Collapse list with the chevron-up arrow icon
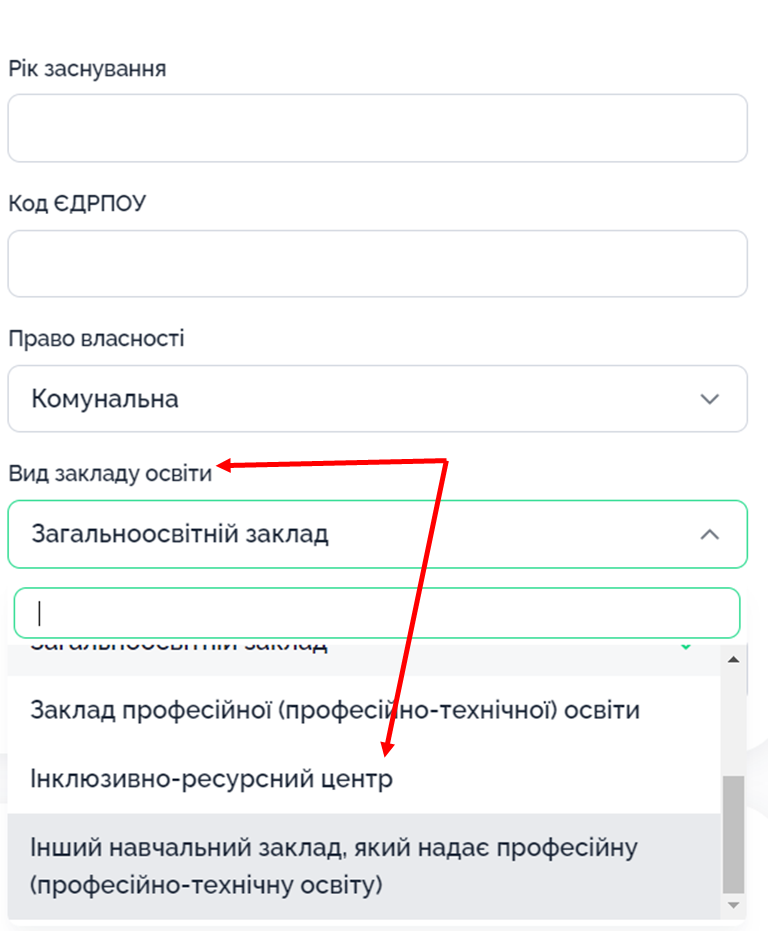The width and height of the screenshot is (768, 931). coord(710,534)
